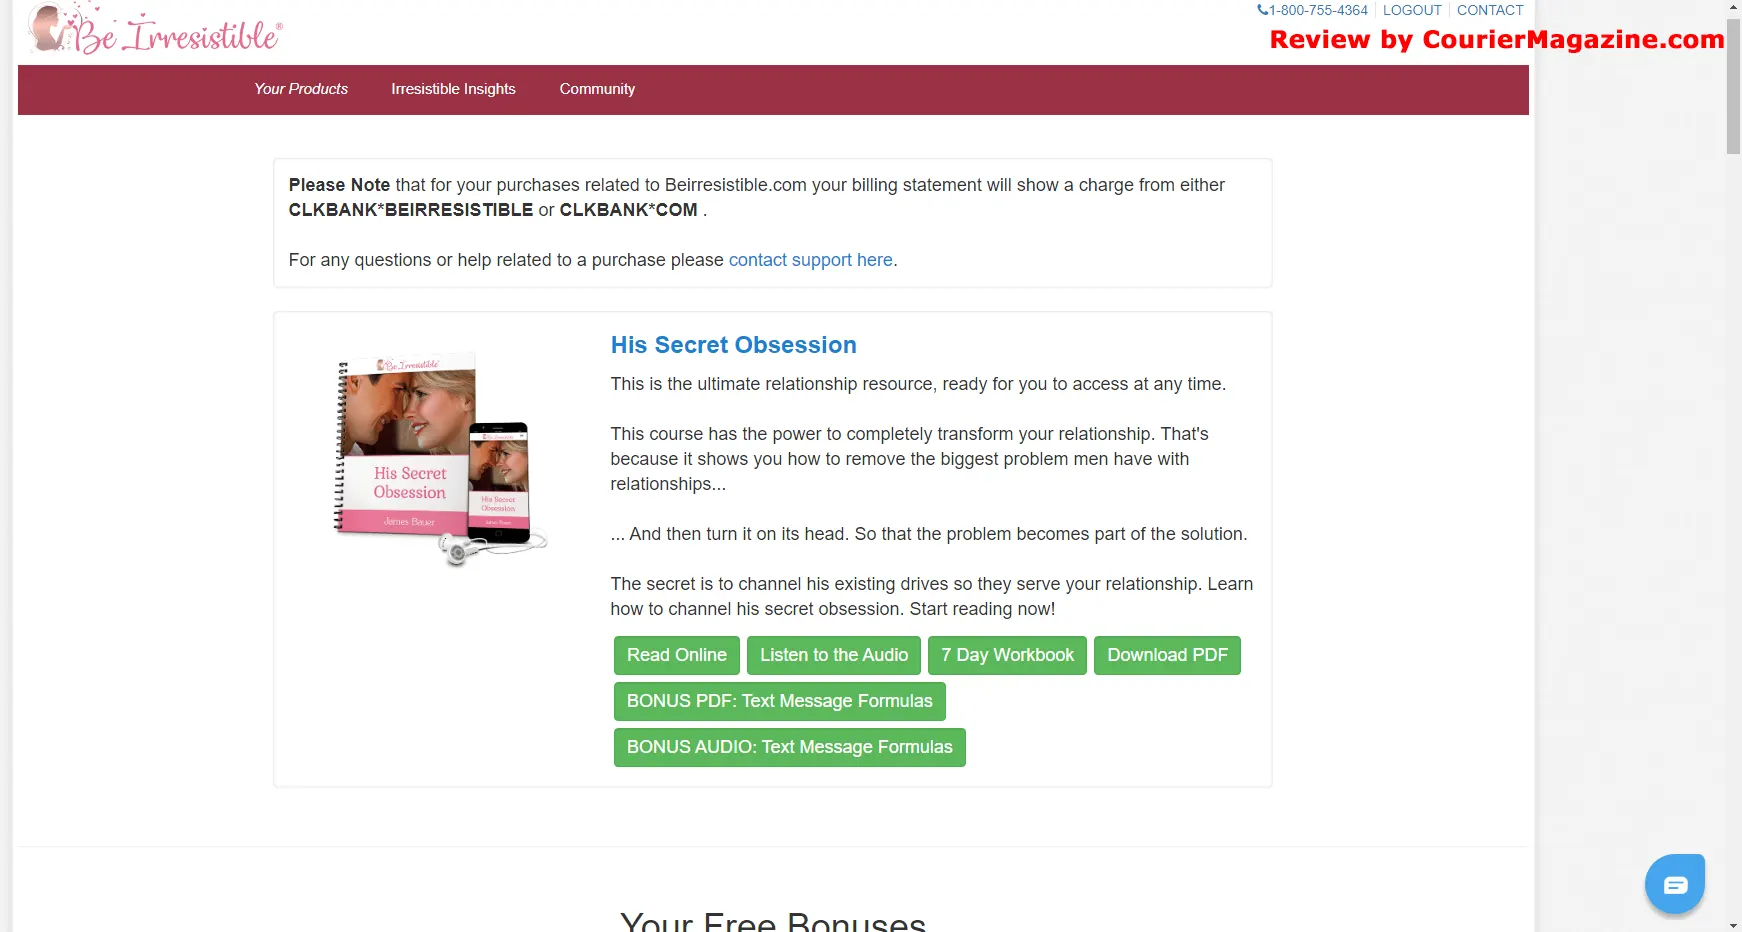Viewport: 1742px width, 932px height.
Task: Click the page vertical scrollbar thumb
Action: tap(1733, 85)
